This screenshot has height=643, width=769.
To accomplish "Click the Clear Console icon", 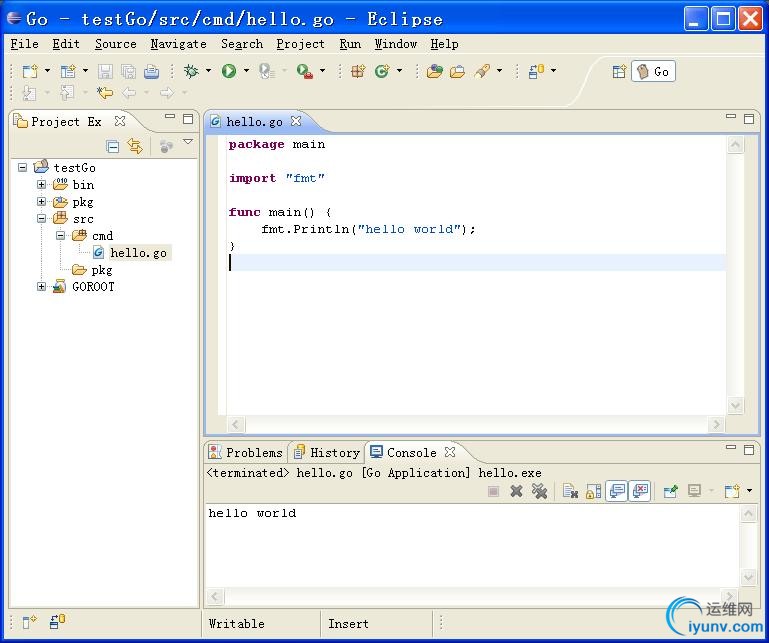I will pos(570,491).
